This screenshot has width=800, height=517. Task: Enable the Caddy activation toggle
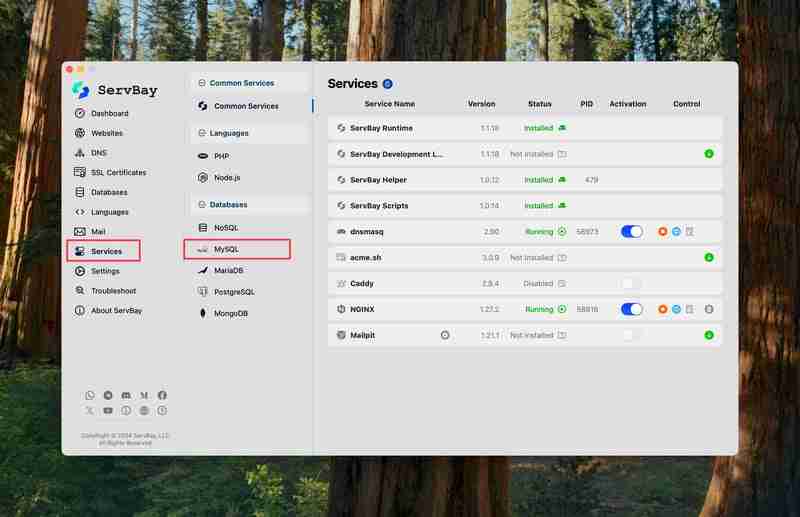click(x=631, y=283)
